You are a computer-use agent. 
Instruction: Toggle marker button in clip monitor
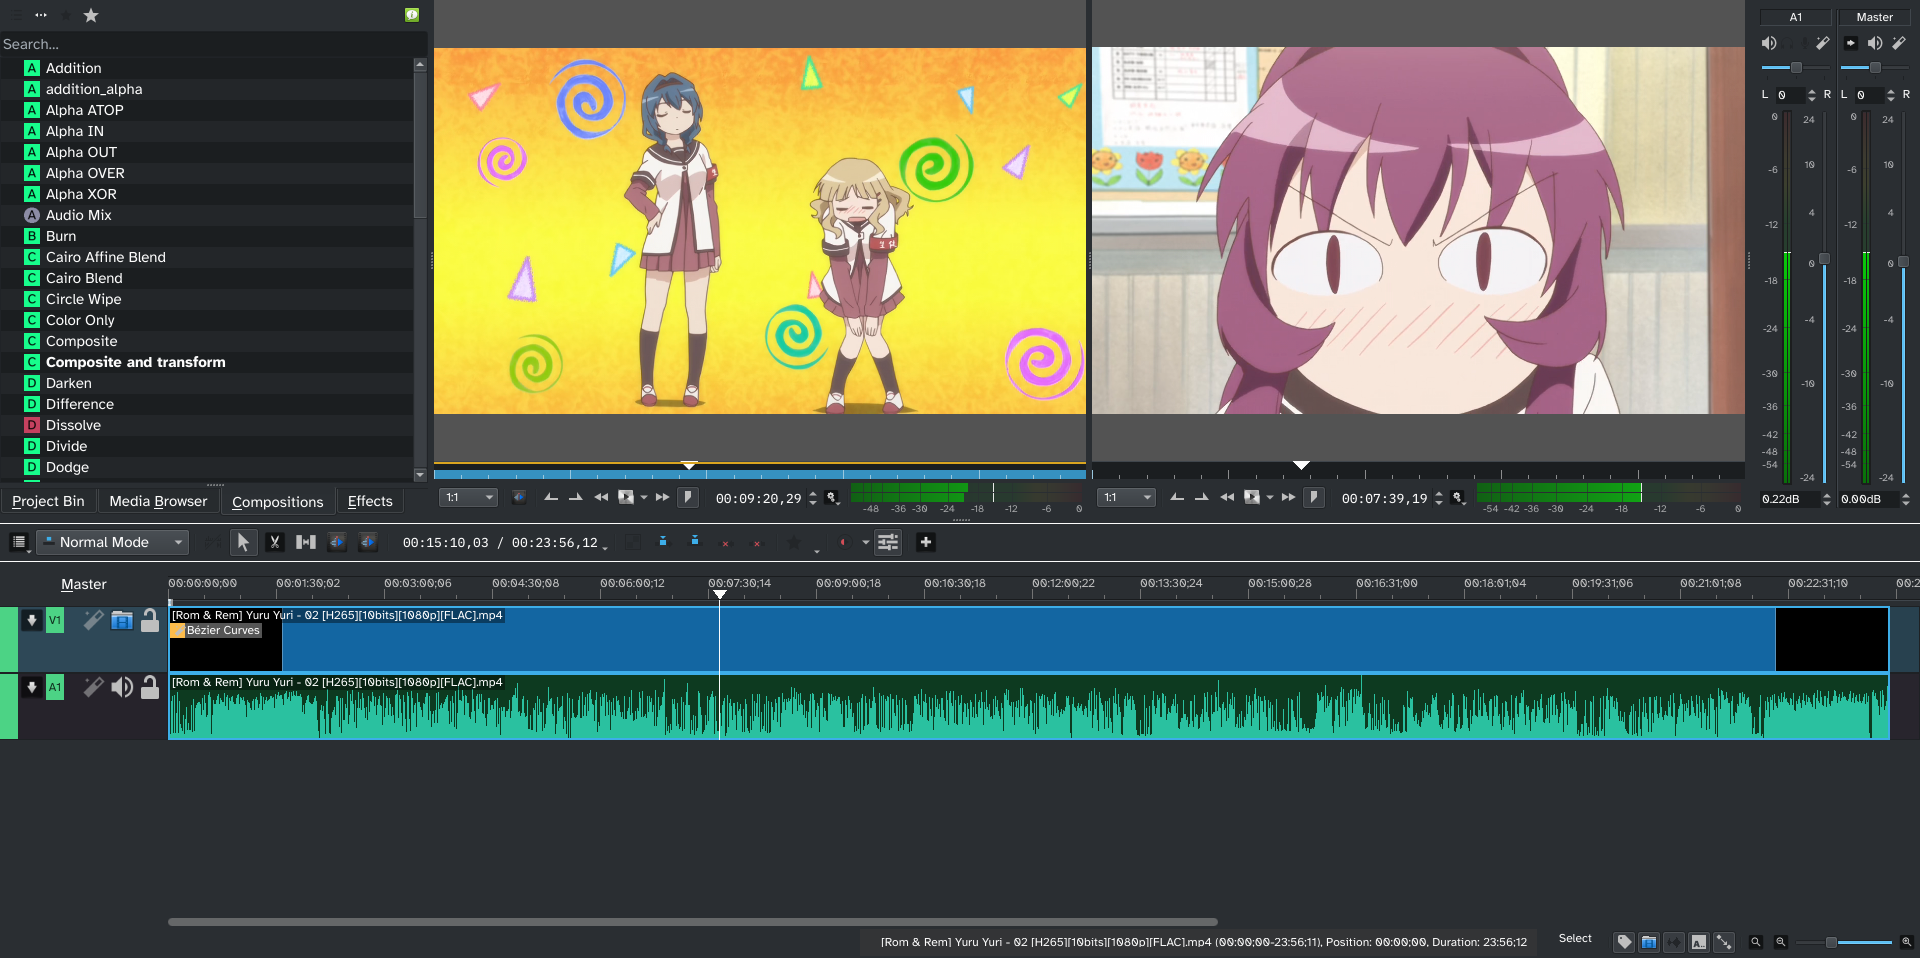687,497
